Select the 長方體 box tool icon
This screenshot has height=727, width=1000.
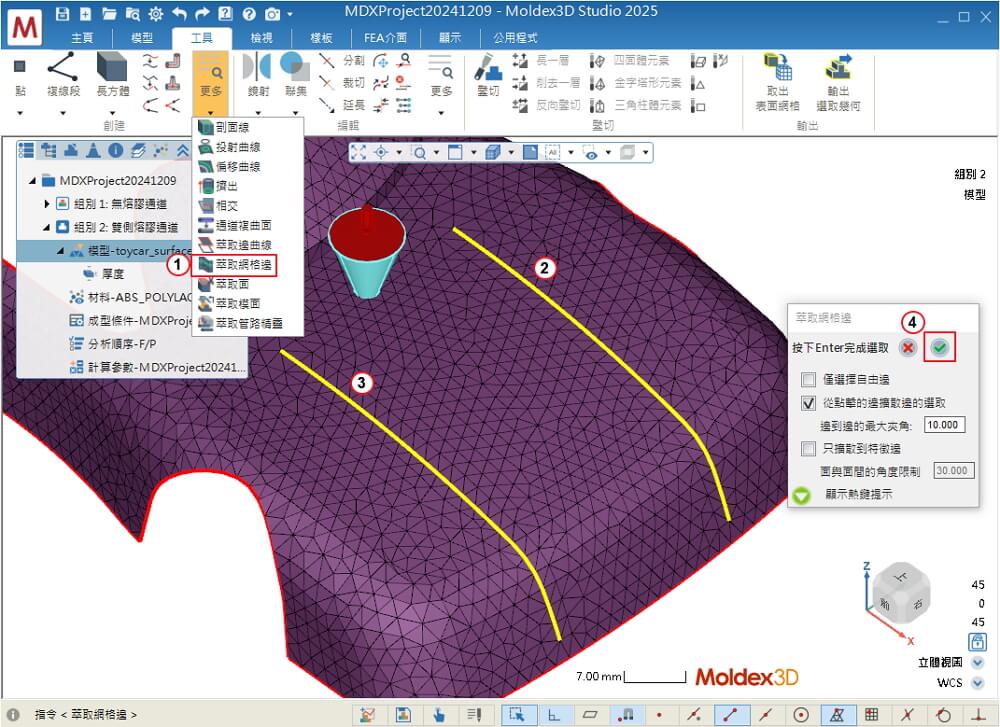point(112,66)
